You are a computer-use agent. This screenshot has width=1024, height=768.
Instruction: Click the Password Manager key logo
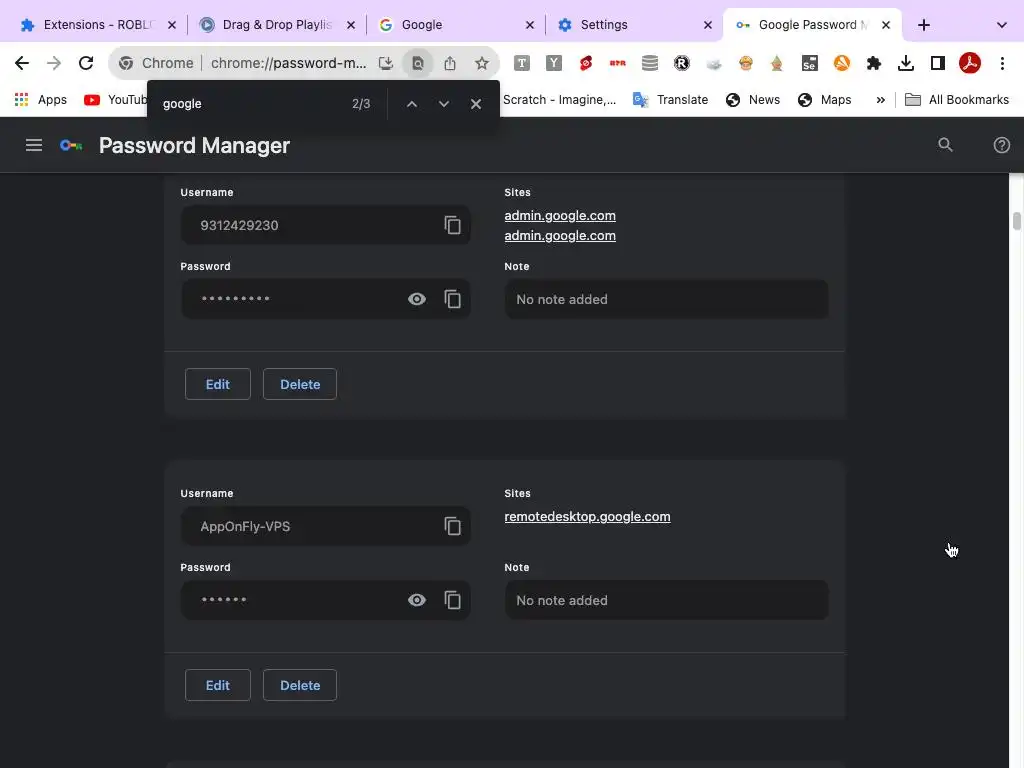[71, 145]
